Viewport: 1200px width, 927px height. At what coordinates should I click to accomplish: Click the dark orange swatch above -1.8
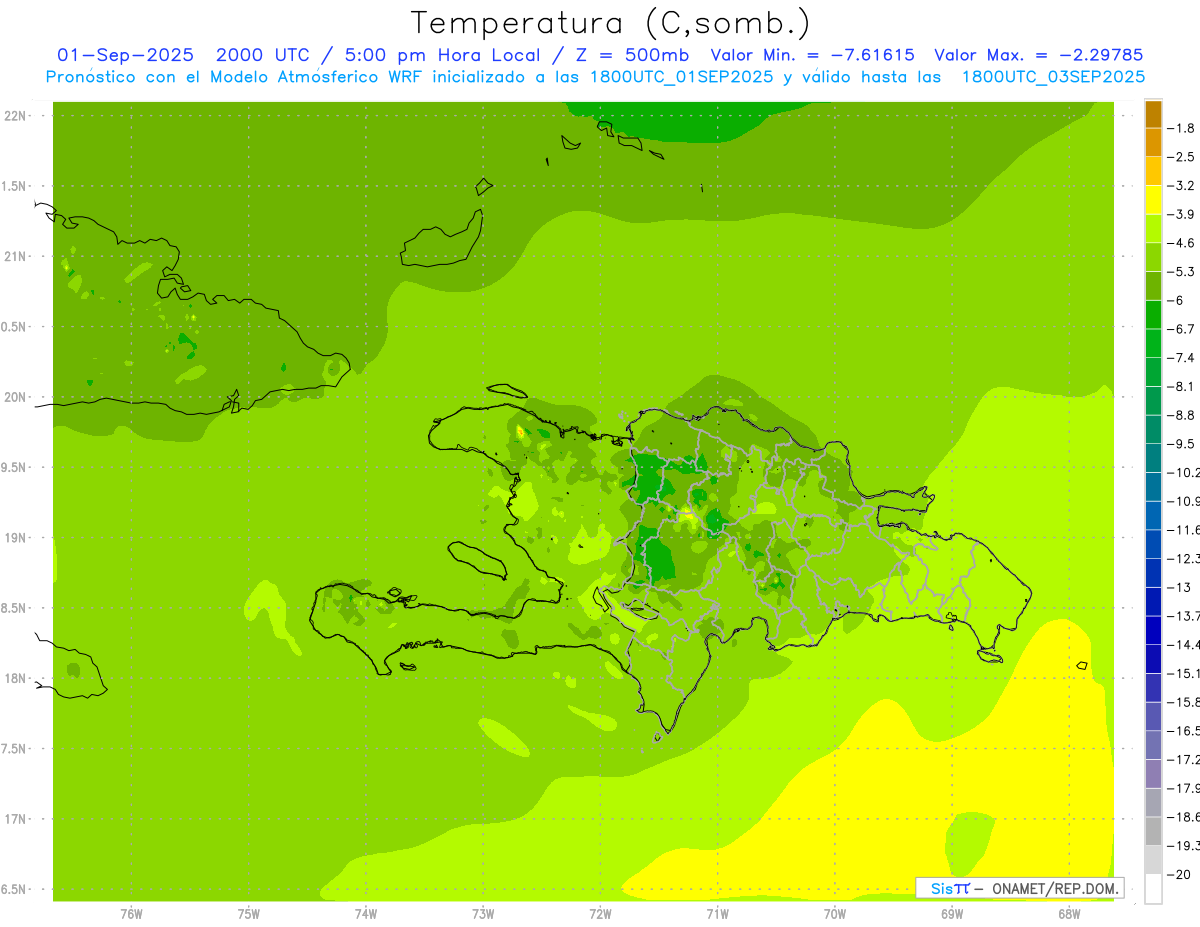coord(1153,114)
